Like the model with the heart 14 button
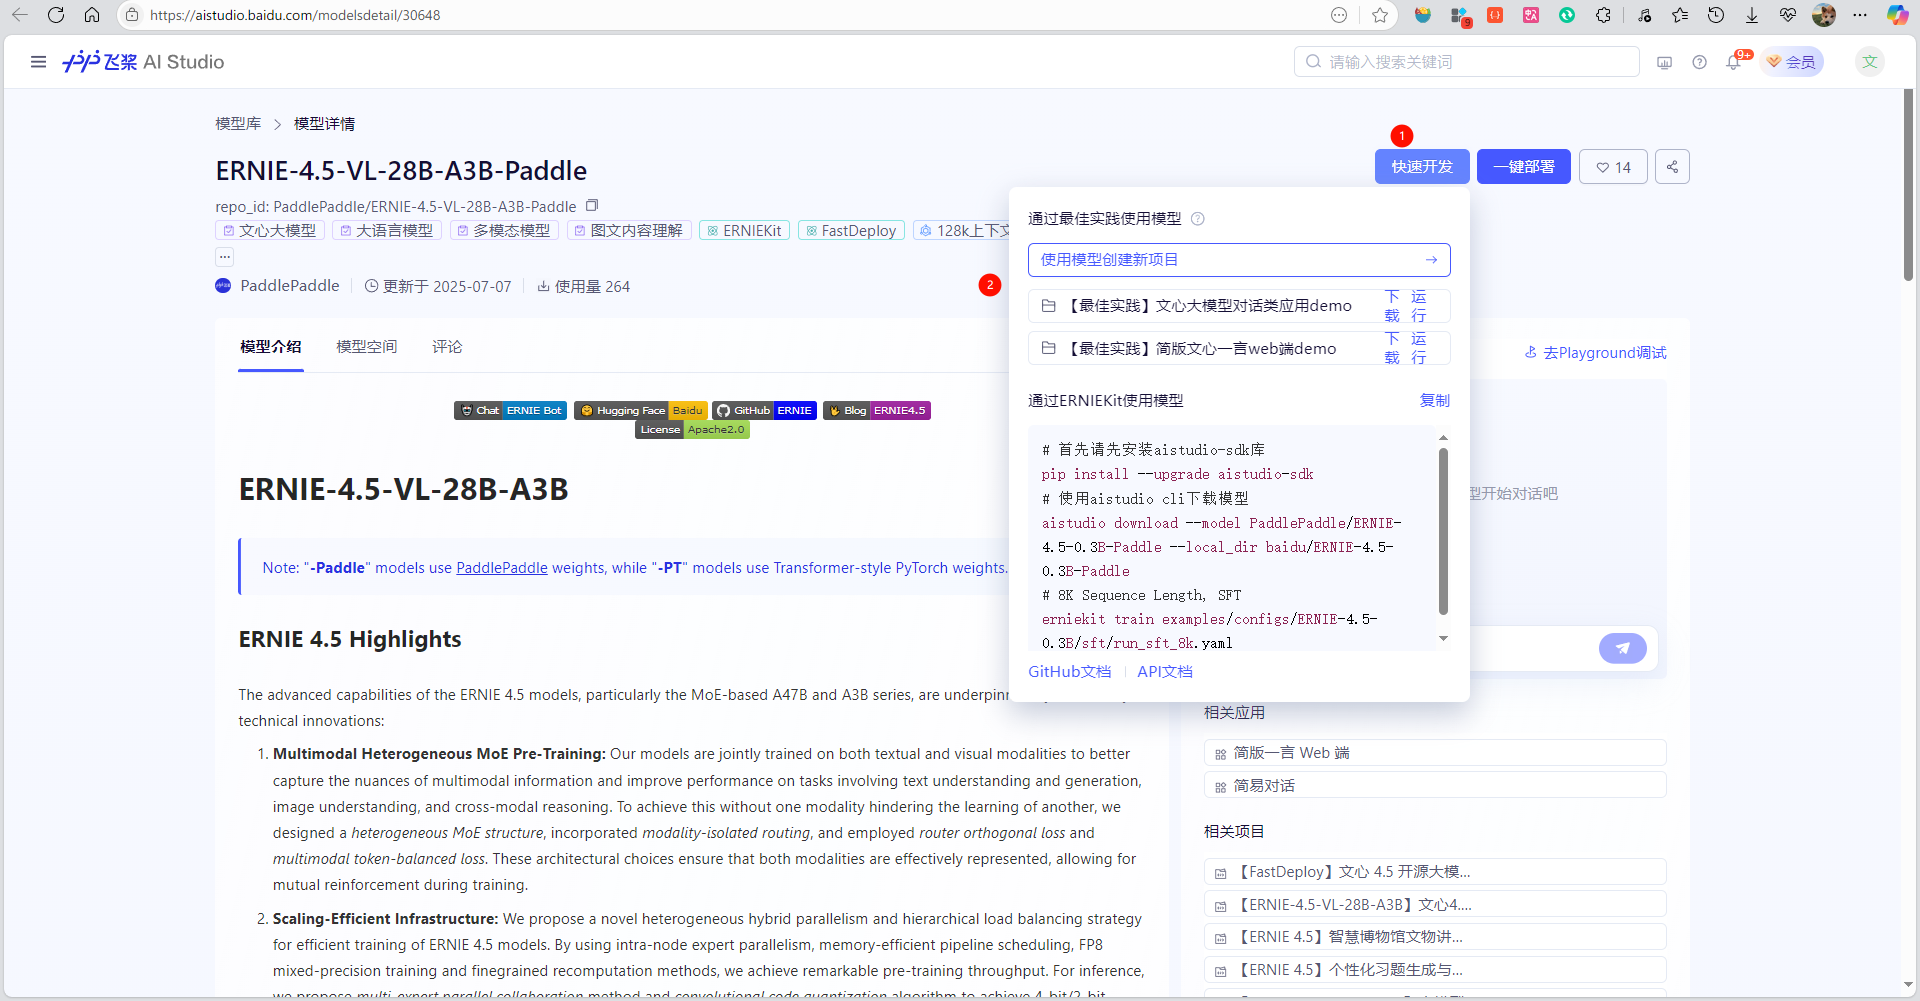Screen dimensions: 1920x1001 point(1613,167)
